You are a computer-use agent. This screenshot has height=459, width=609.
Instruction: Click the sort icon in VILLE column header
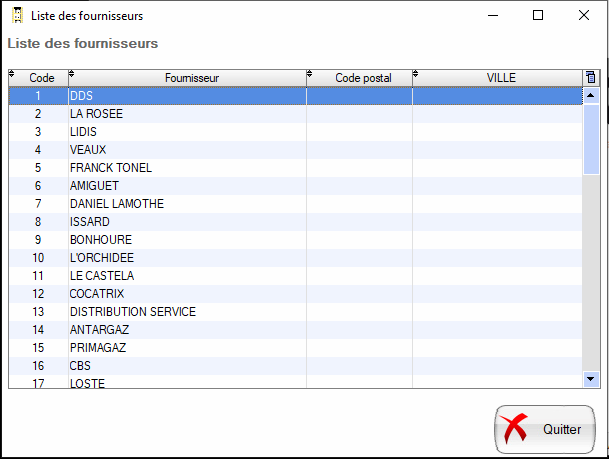416,74
